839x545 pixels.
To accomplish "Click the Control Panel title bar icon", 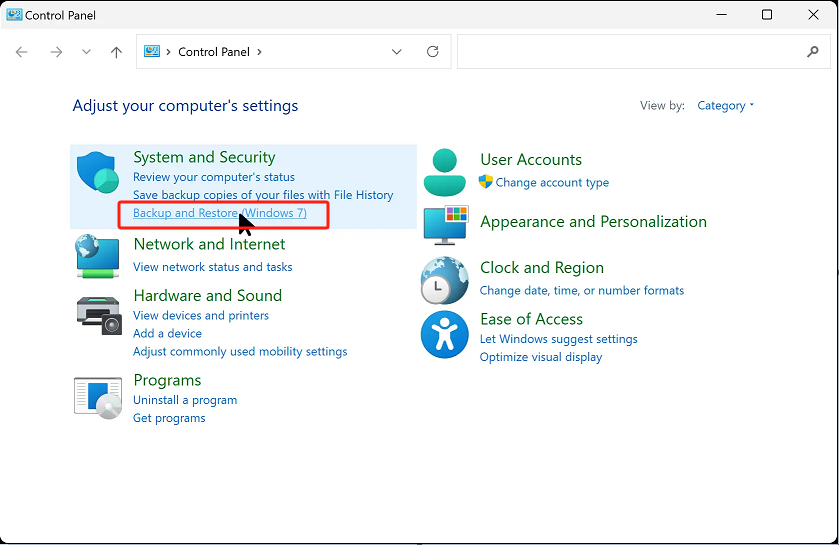I will 14,14.
